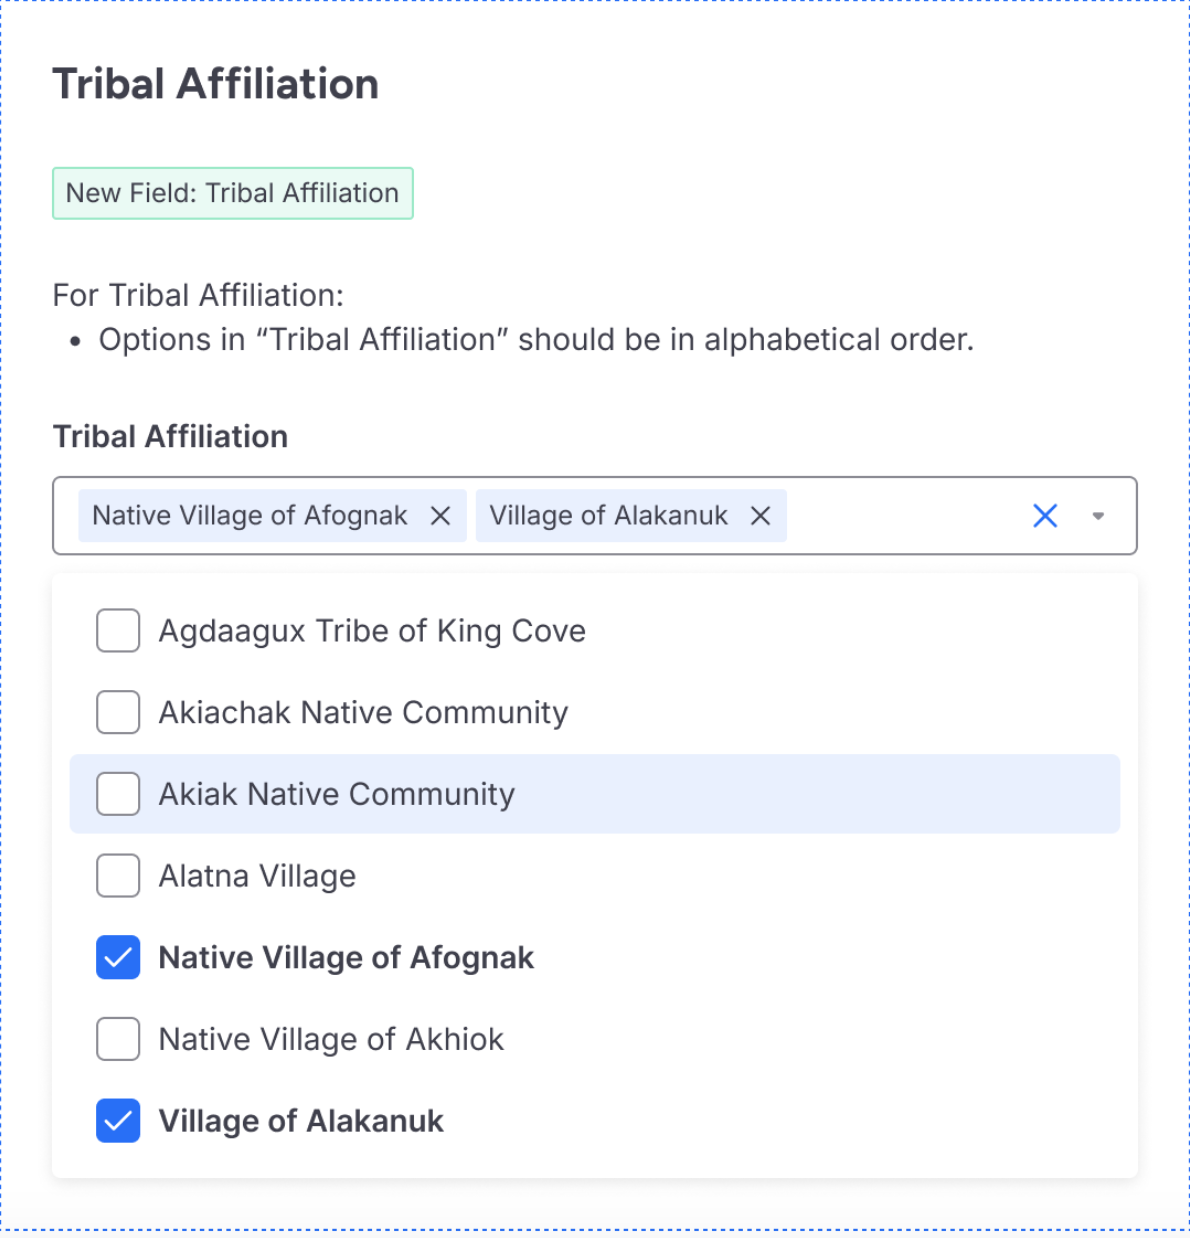Viewport: 1190px width, 1238px height.
Task: Check the Native Village of Akhiok box
Action: [118, 1040]
